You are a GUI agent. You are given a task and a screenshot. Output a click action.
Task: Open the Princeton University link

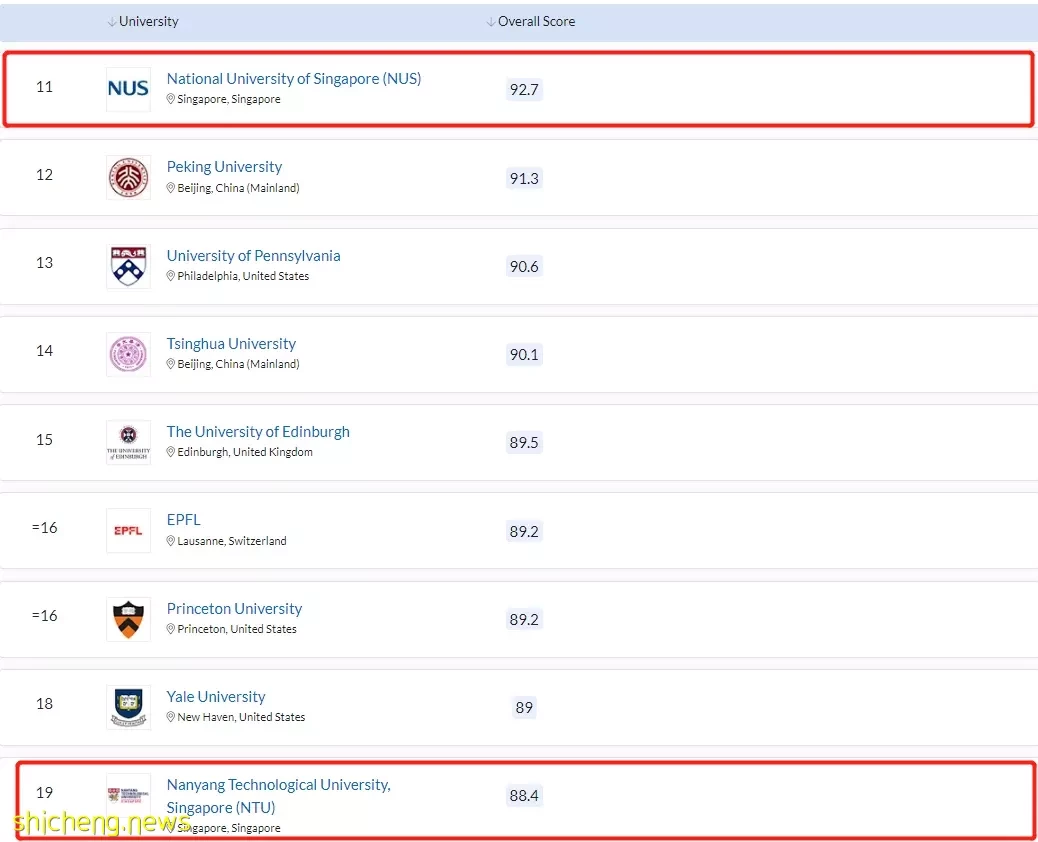[x=234, y=608]
